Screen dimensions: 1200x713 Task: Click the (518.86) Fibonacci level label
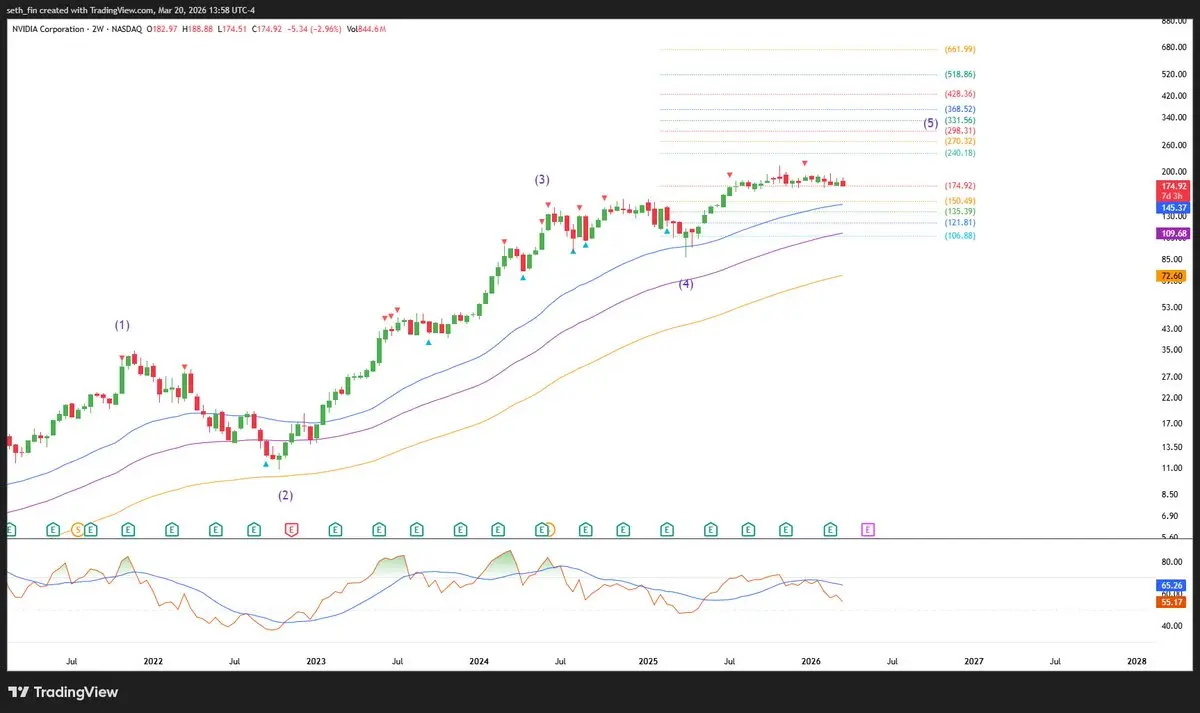pyautogui.click(x=961, y=74)
